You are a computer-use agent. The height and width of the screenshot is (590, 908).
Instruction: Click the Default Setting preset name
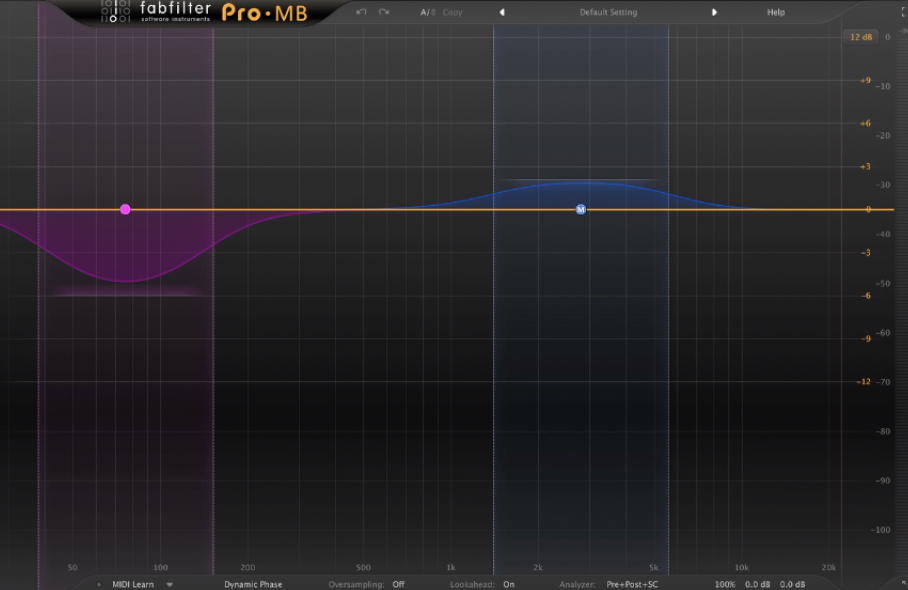pos(608,12)
